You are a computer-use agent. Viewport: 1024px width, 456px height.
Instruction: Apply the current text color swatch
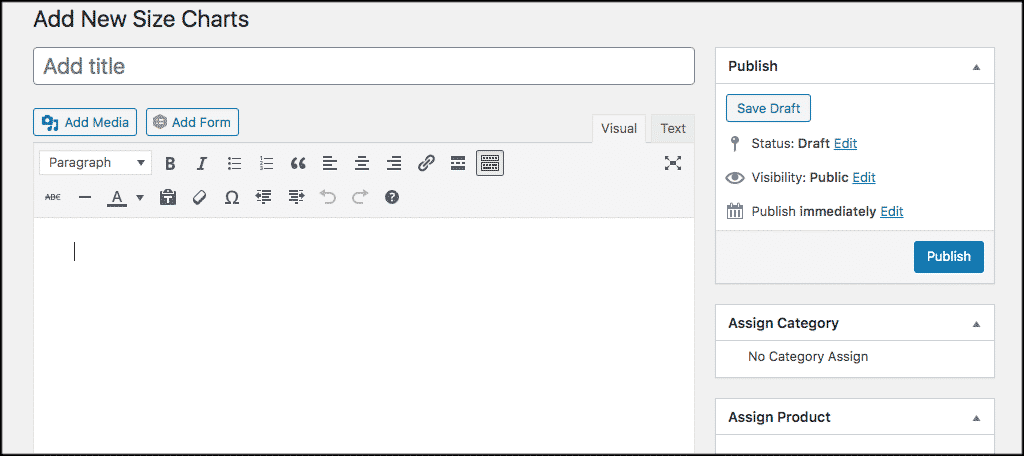pos(117,198)
